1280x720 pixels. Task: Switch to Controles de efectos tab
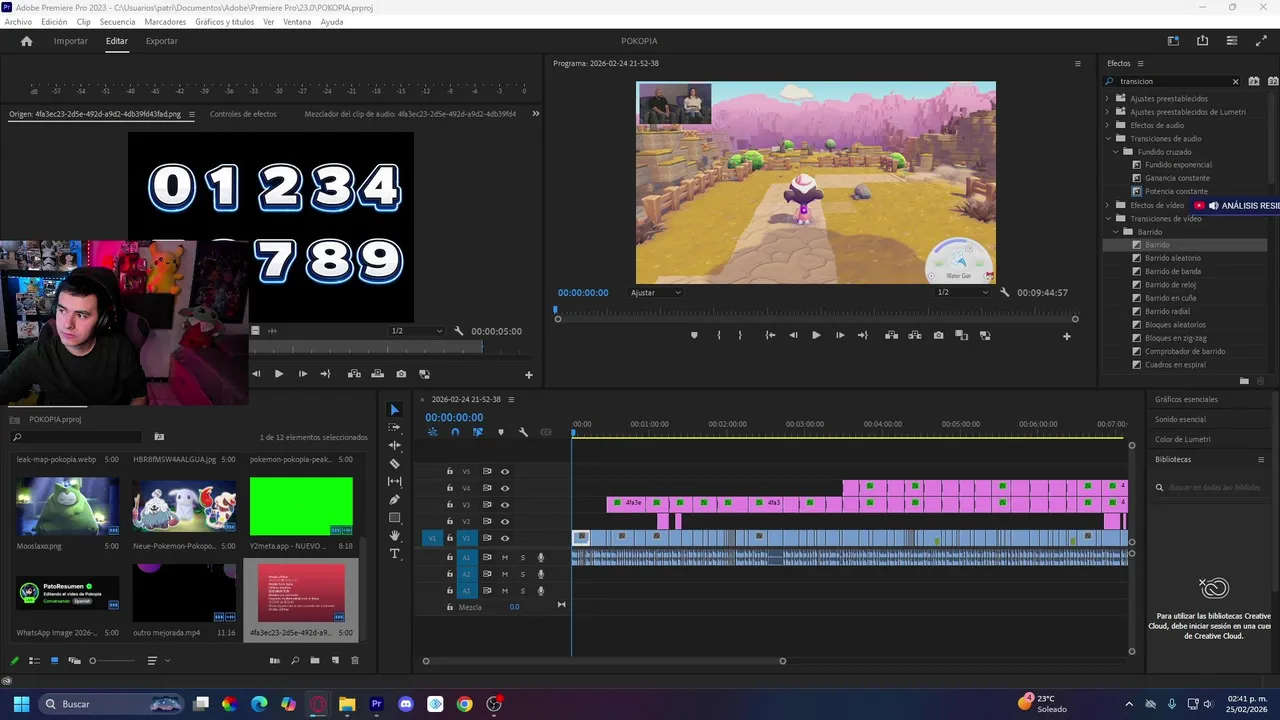tap(243, 114)
